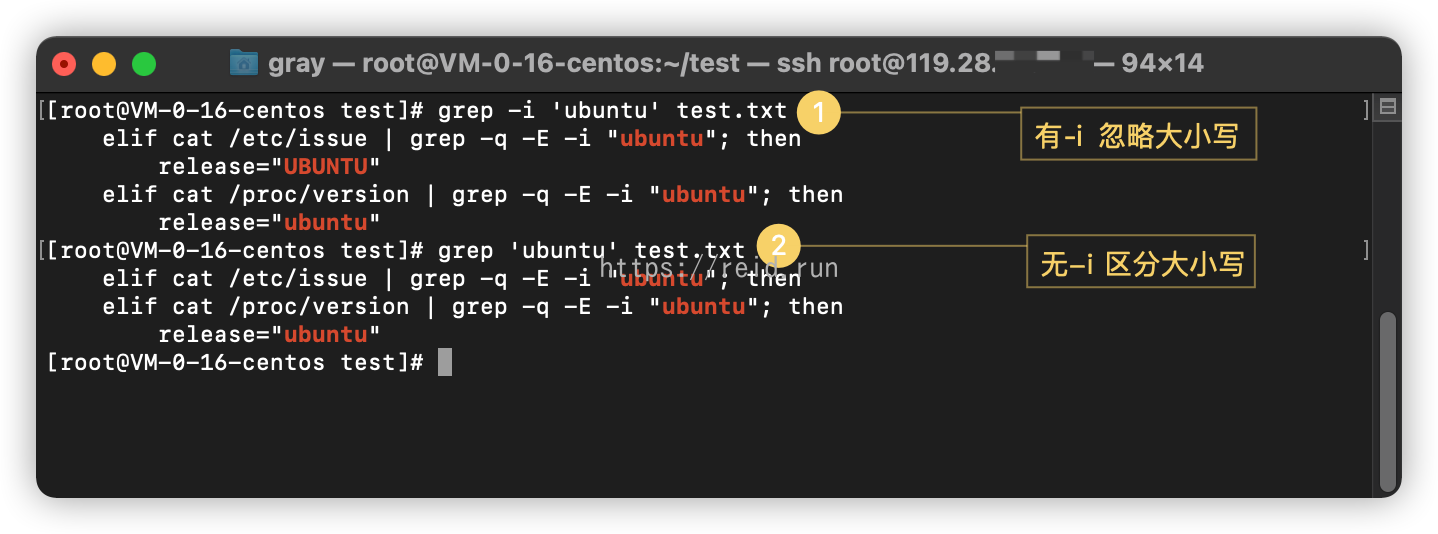Click the red uppercase UBUNTU highlighted match
Screen dimensions: 1438x534
click(x=326, y=166)
